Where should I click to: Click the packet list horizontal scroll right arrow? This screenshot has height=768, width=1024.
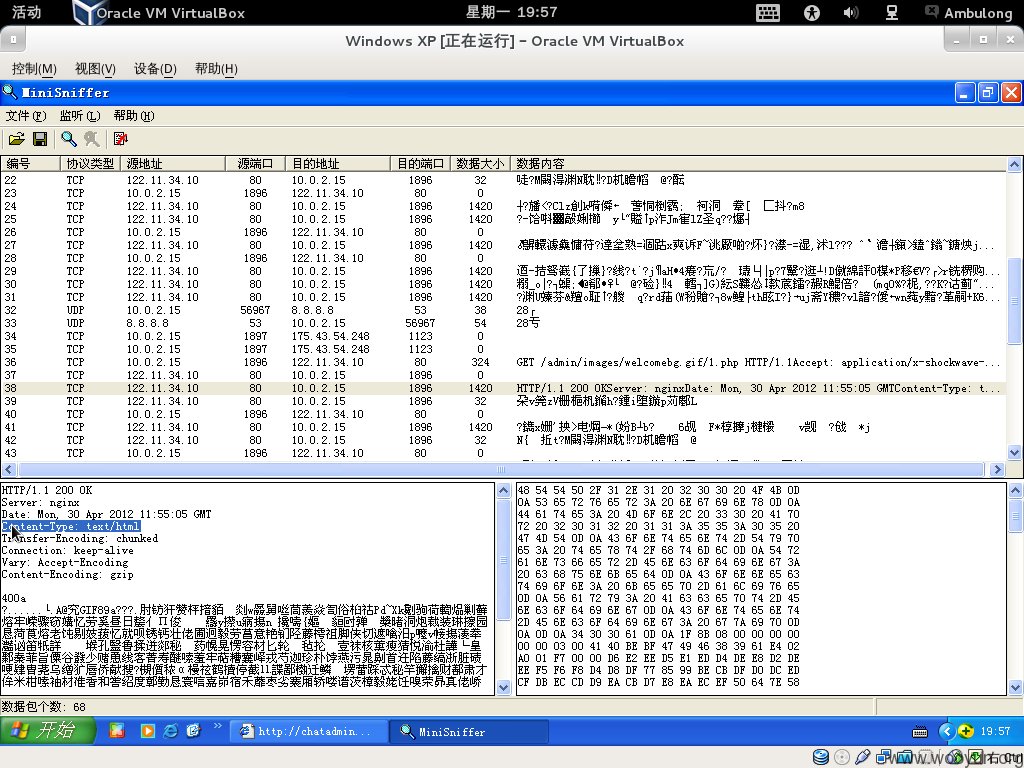click(x=997, y=469)
